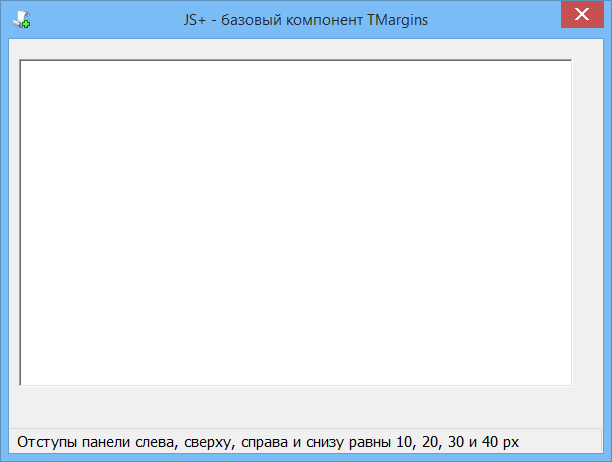Close the TMargins window
Image resolution: width=612 pixels, height=462 pixels.
582,14
